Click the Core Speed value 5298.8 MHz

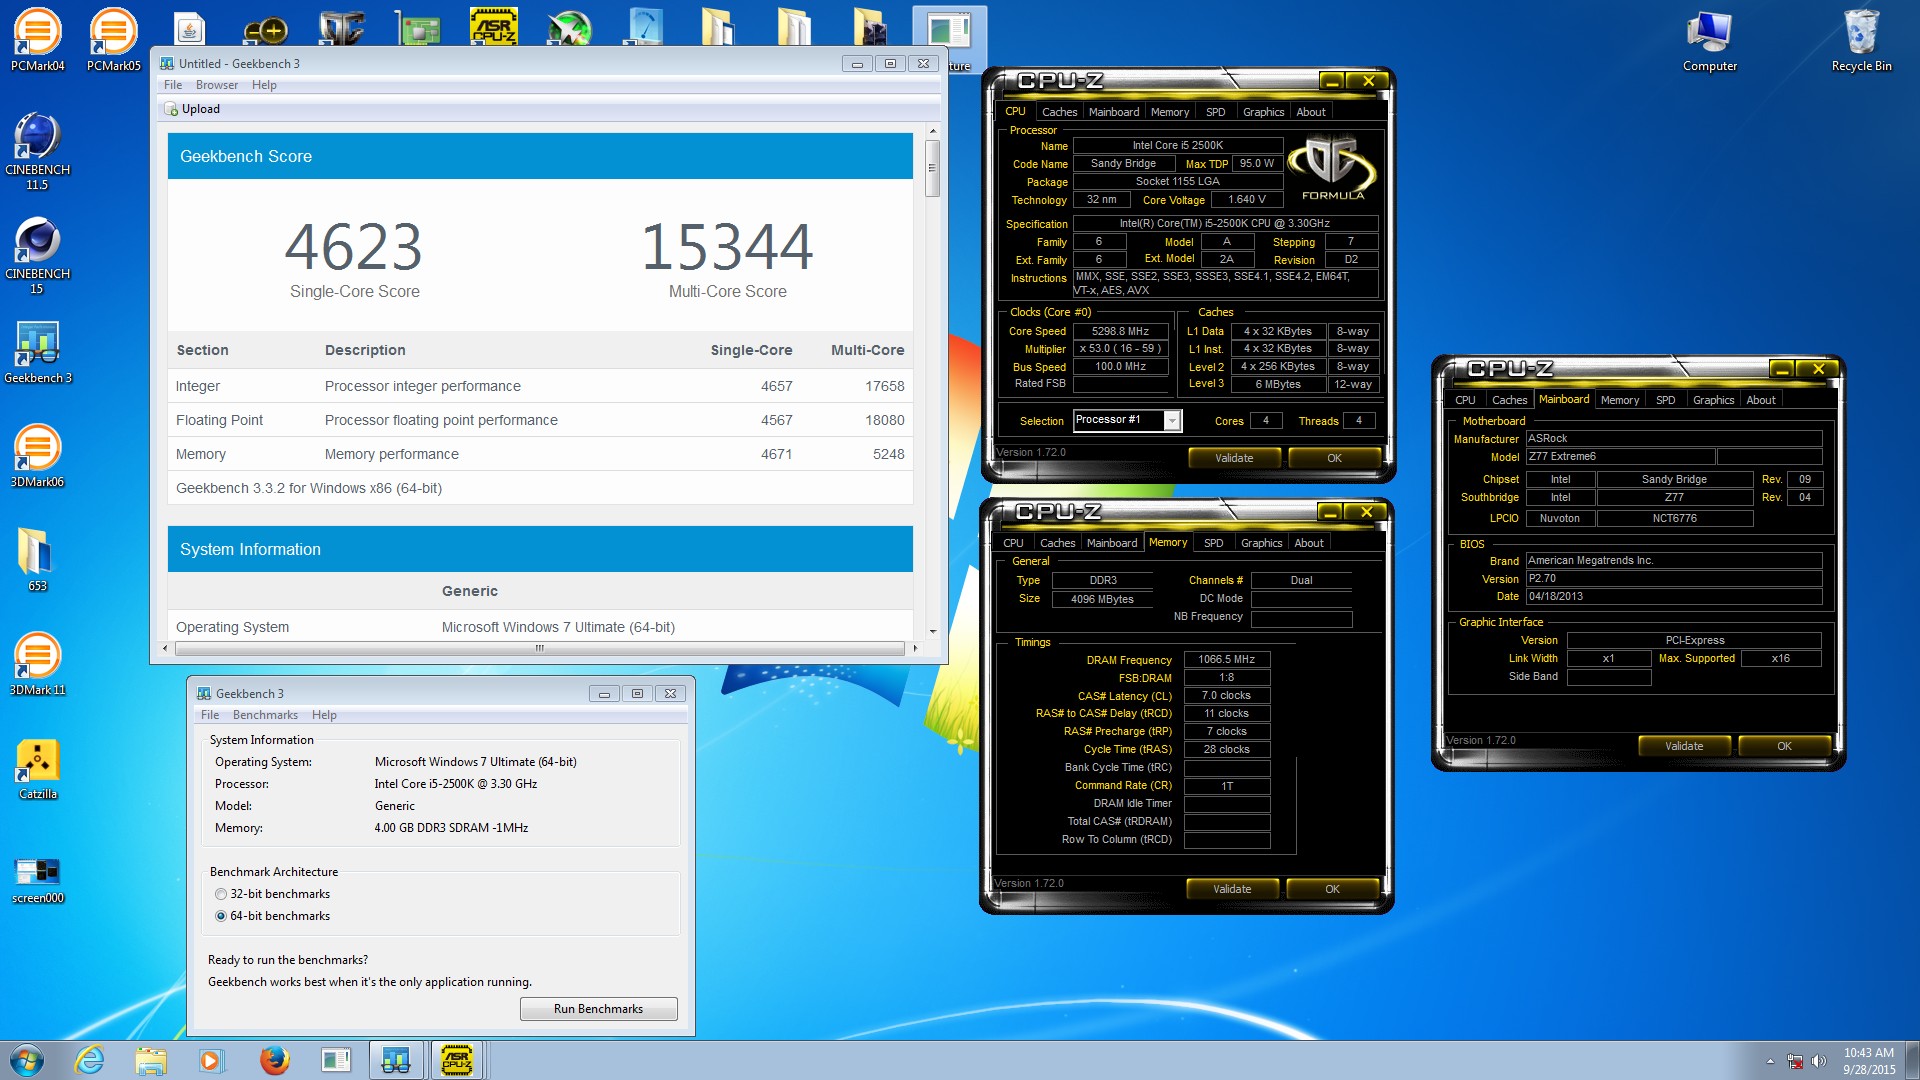pos(1120,331)
